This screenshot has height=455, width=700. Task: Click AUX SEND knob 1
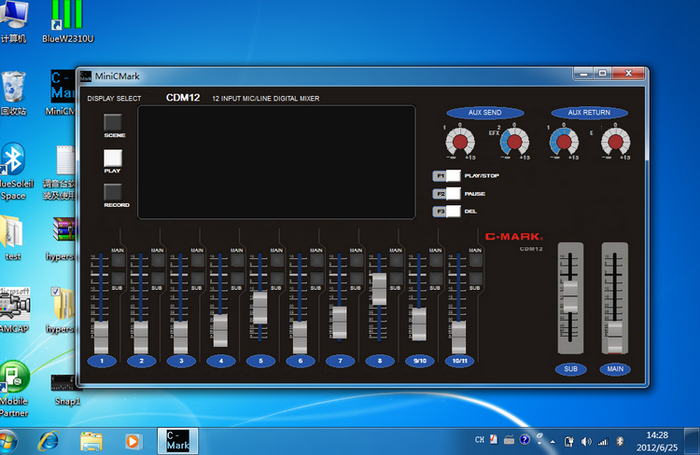460,143
